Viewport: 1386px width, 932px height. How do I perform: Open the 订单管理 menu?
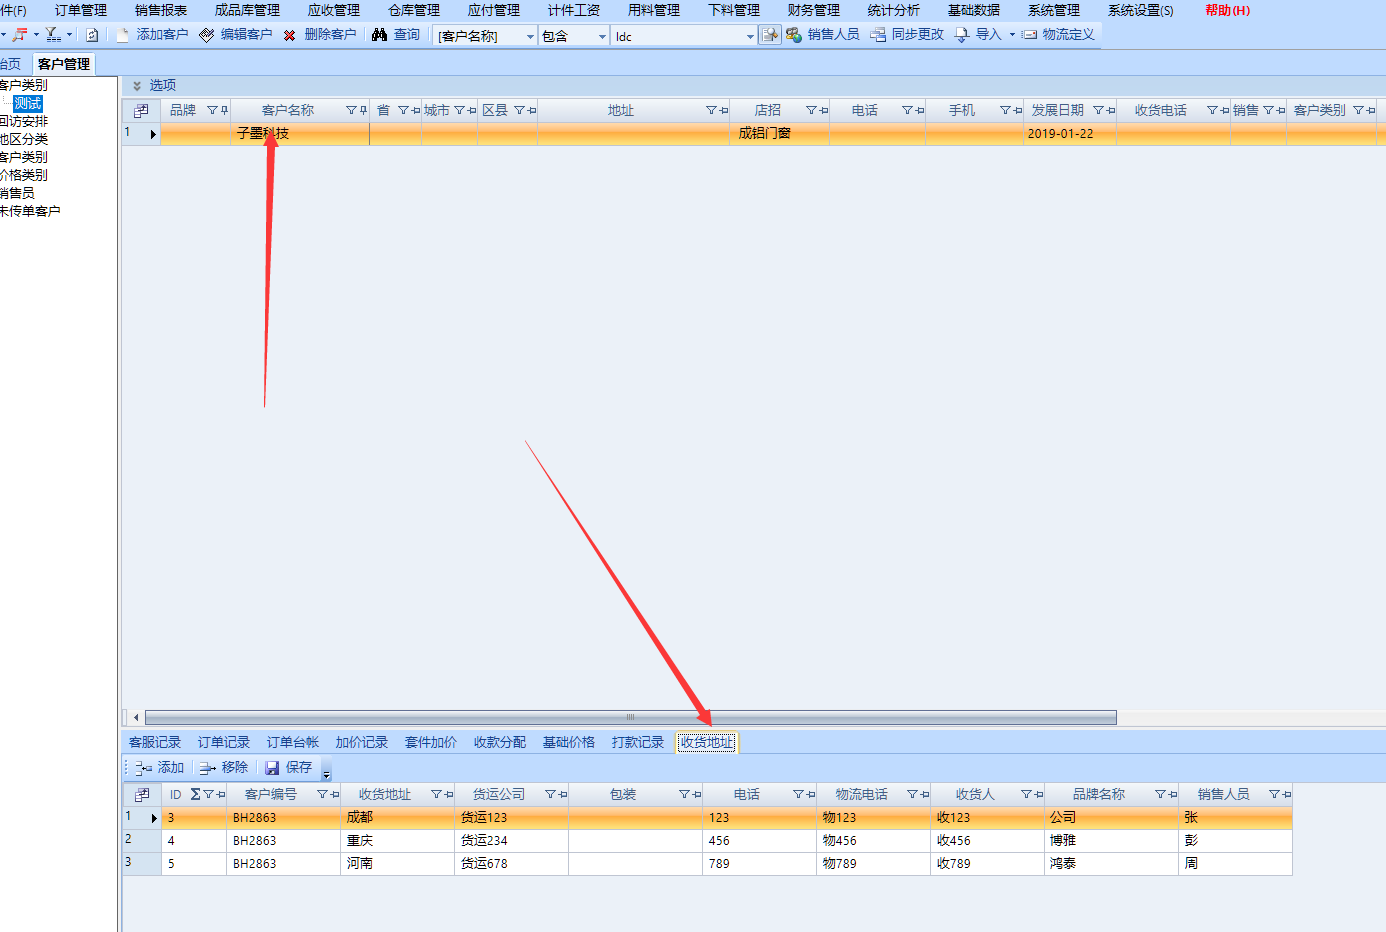80,10
